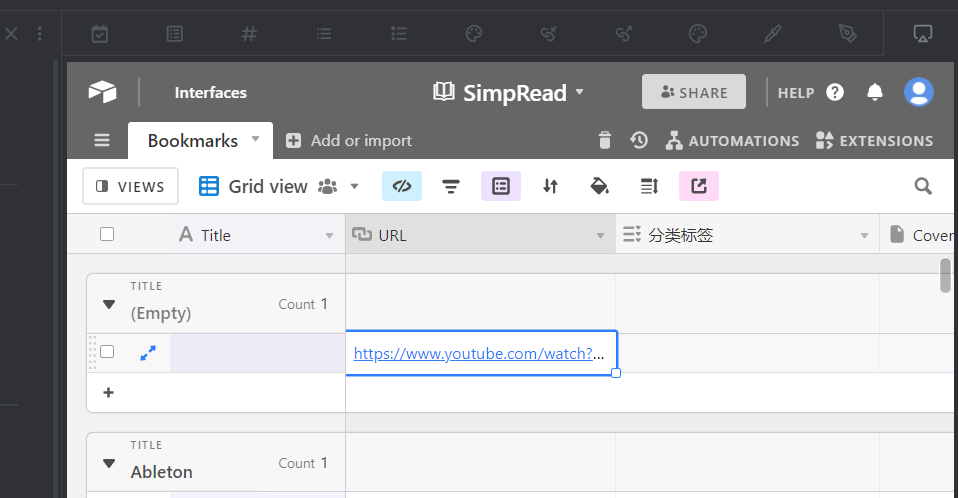Open the notifications bell
958x498 pixels.
875,92
